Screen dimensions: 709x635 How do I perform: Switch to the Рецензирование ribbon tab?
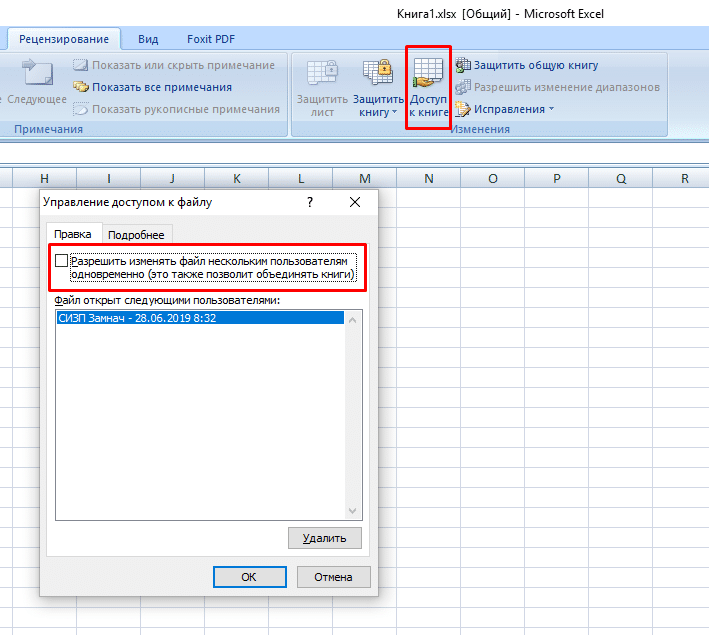click(x=64, y=39)
